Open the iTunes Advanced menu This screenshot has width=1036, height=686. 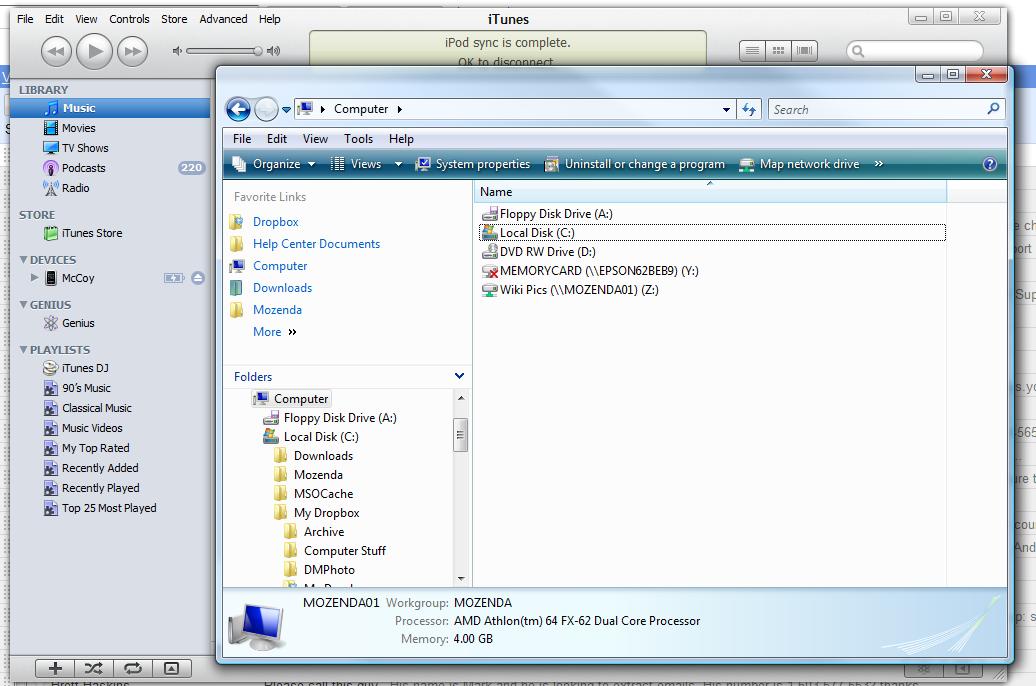(223, 19)
